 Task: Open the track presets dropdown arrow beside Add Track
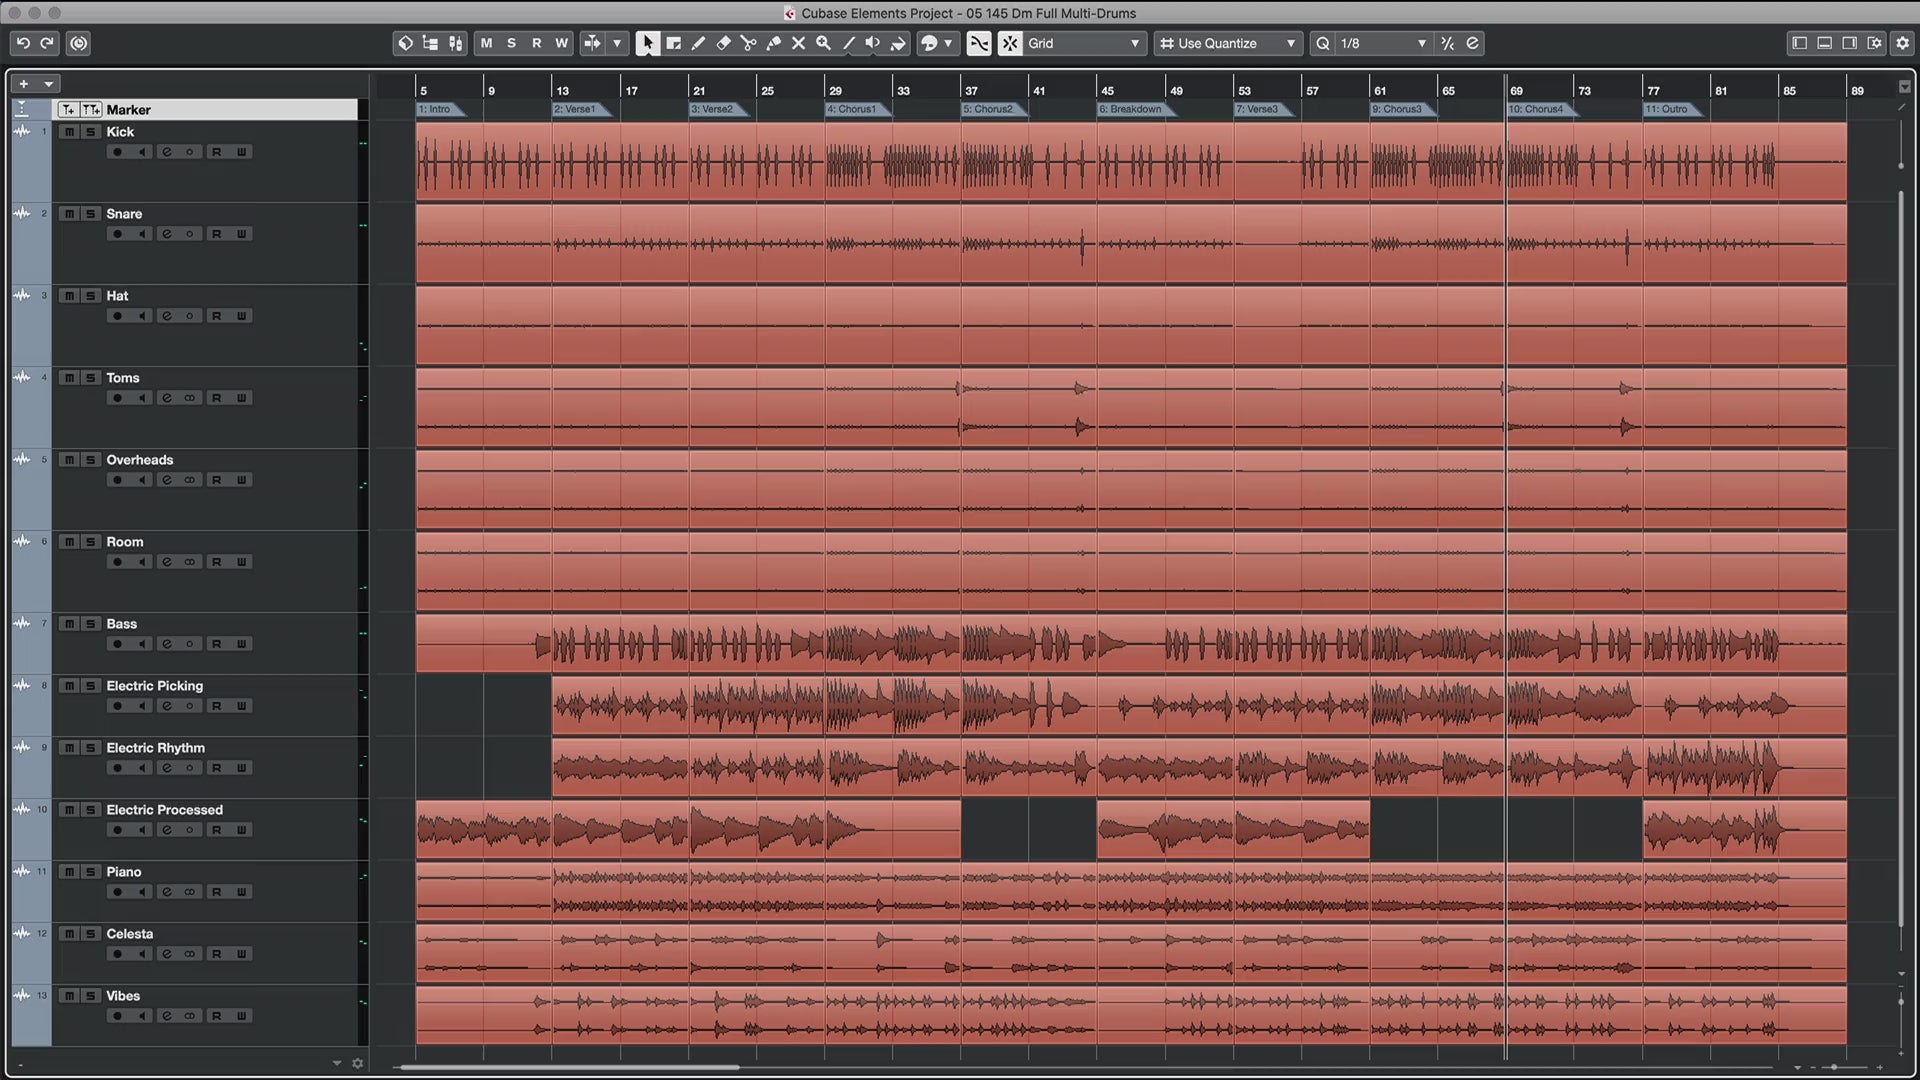point(48,84)
